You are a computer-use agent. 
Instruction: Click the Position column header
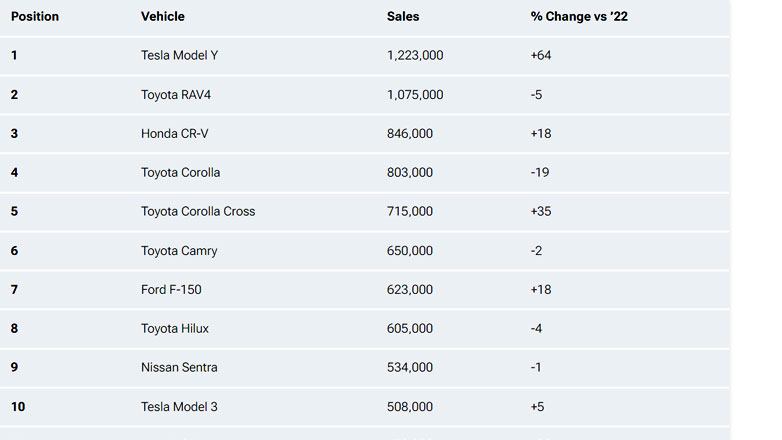coord(35,17)
